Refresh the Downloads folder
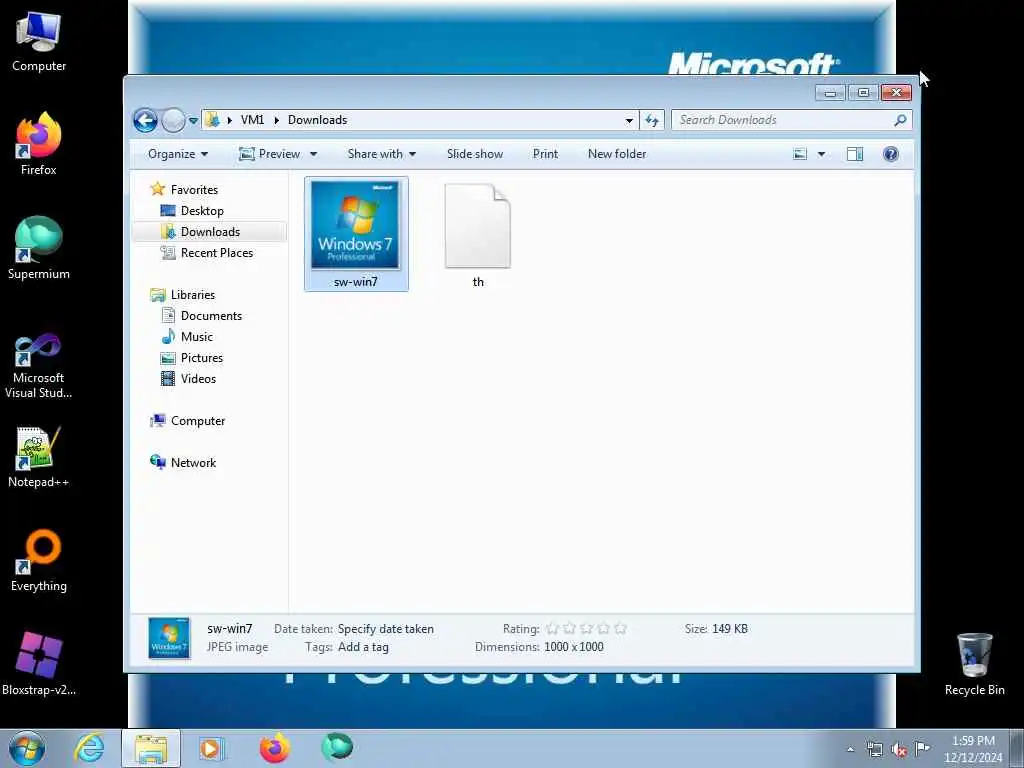 [652, 120]
